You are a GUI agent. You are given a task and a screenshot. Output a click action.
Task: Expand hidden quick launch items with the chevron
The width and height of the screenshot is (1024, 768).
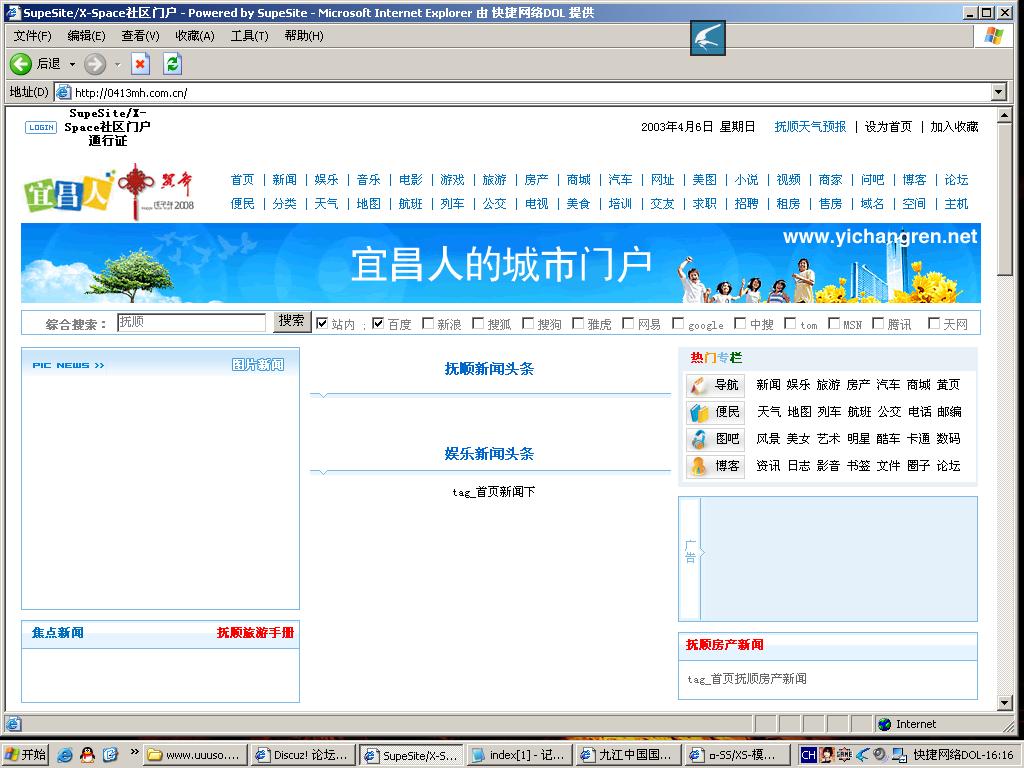click(x=135, y=752)
